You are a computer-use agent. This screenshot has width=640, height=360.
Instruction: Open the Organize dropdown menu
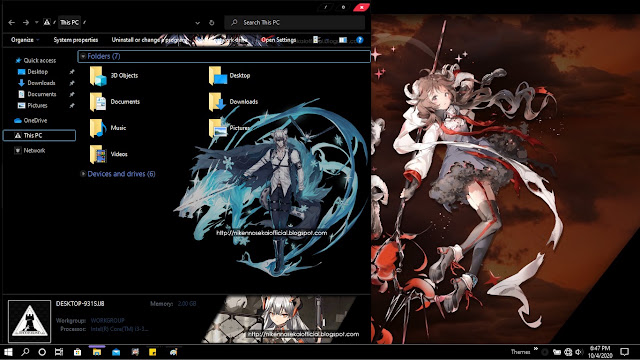(25, 40)
